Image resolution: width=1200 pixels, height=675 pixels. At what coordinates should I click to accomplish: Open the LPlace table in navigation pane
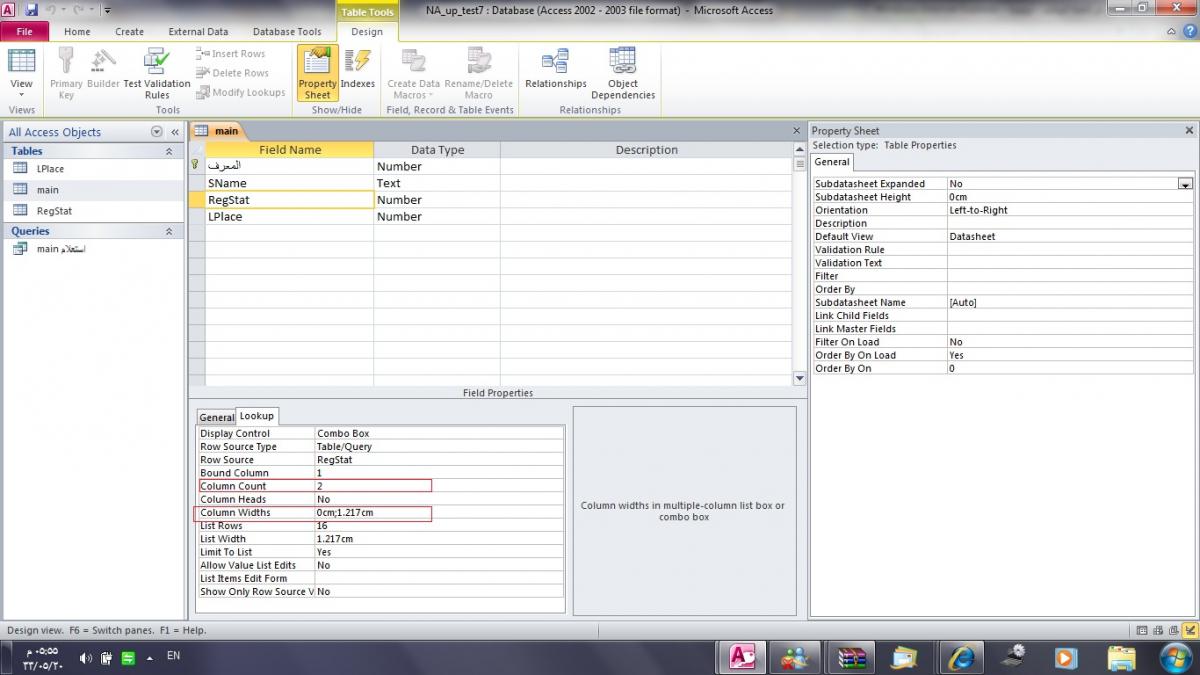point(50,168)
